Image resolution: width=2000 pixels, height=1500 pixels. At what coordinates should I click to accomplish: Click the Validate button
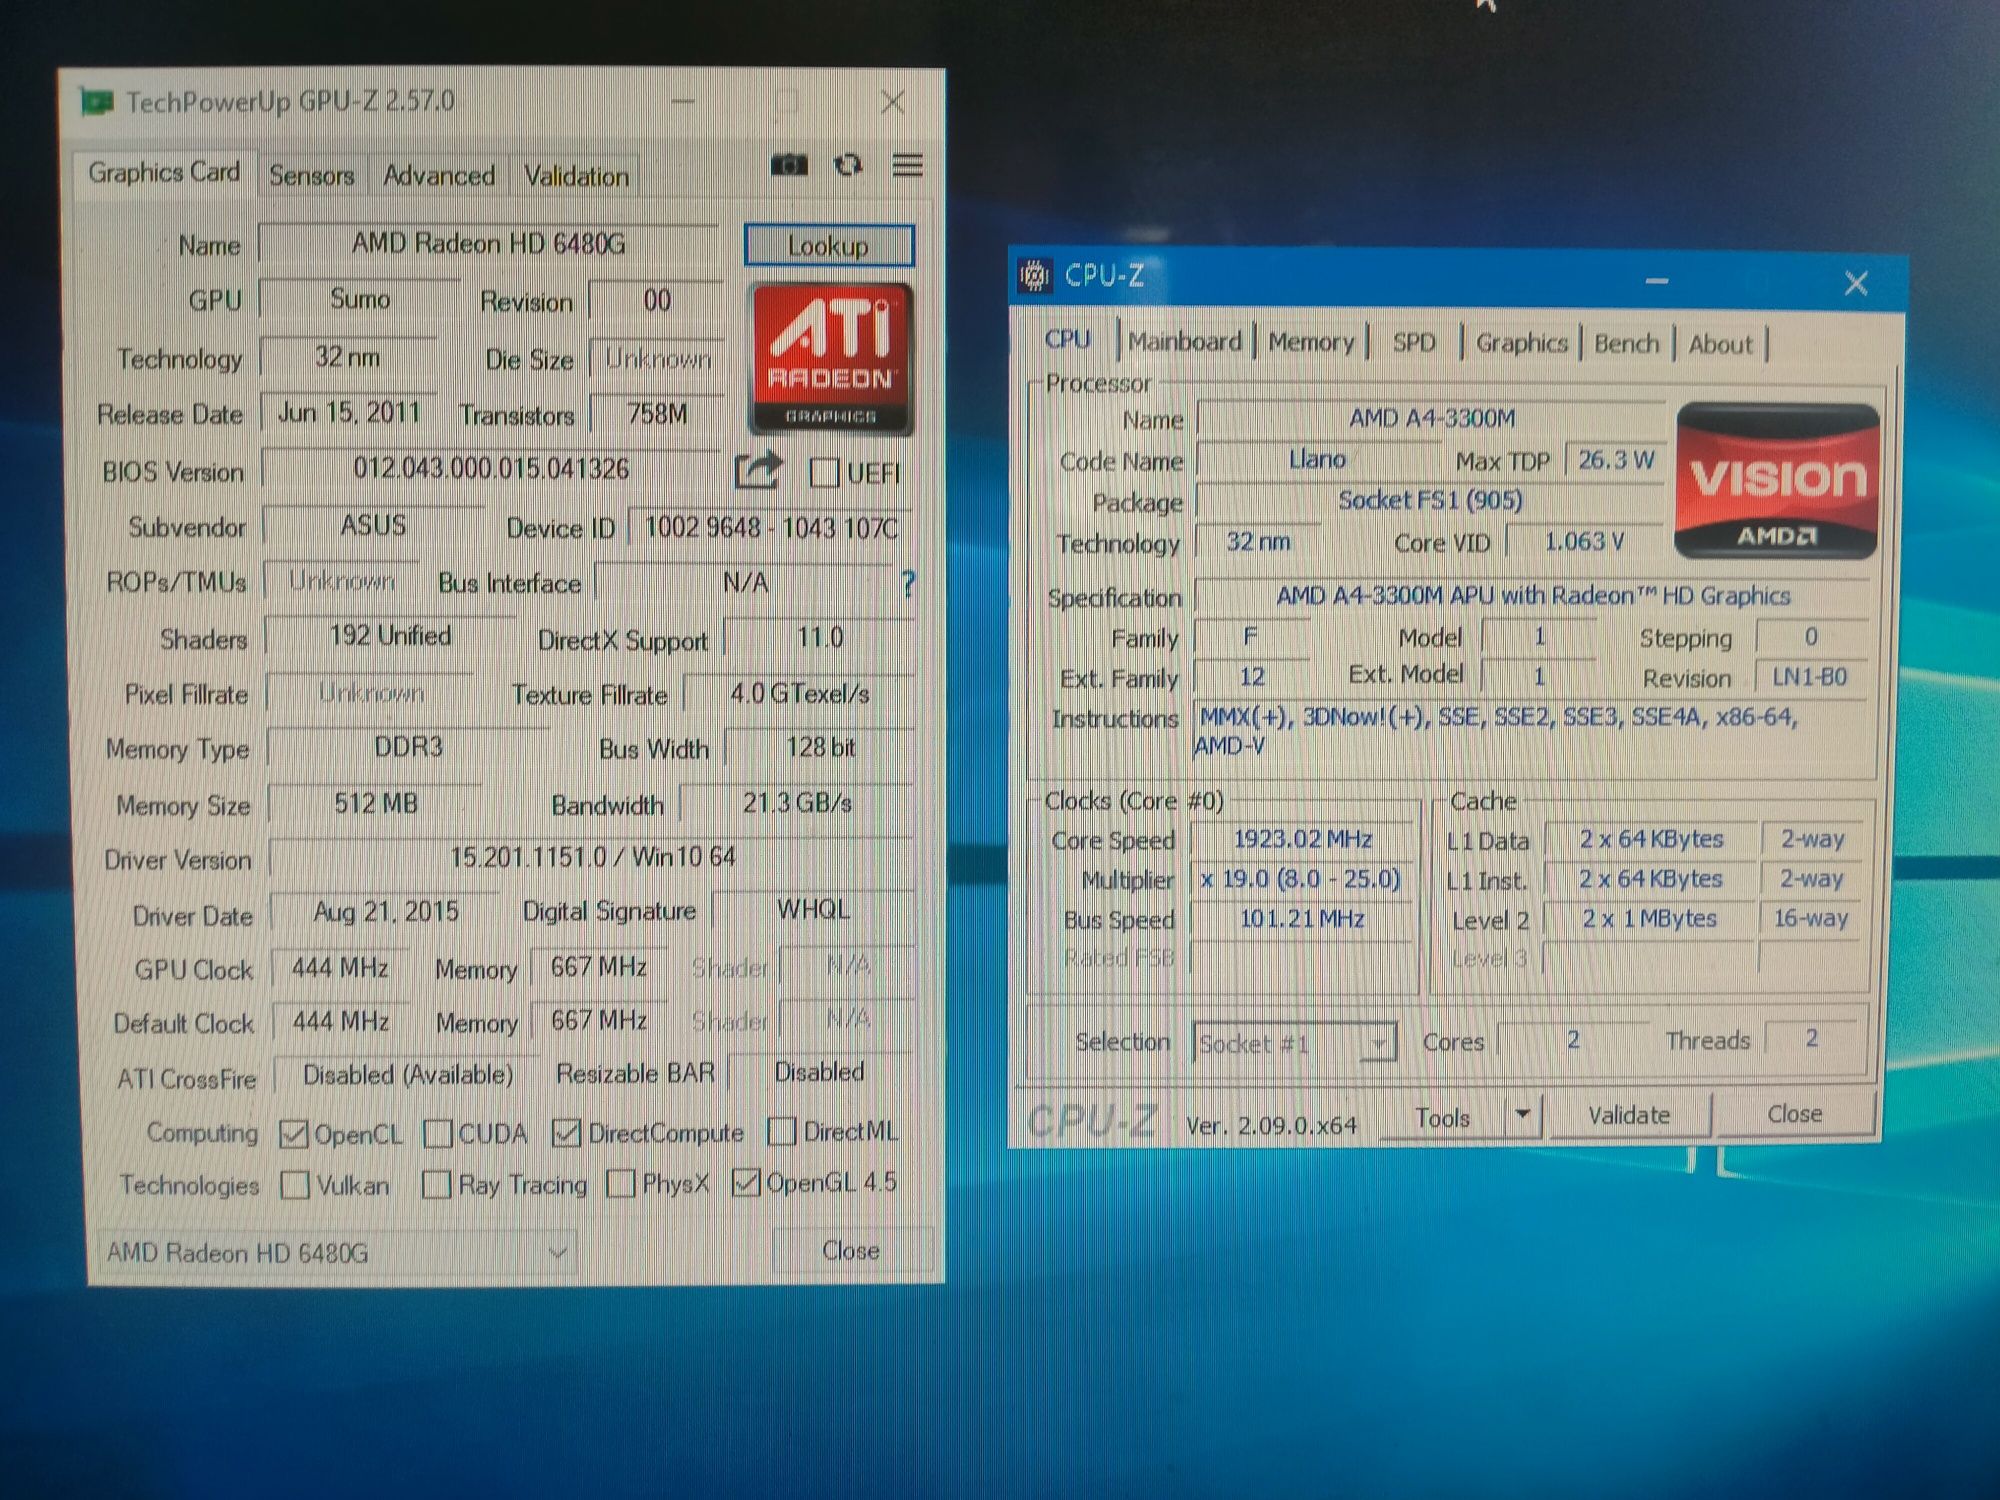[x=1629, y=1115]
